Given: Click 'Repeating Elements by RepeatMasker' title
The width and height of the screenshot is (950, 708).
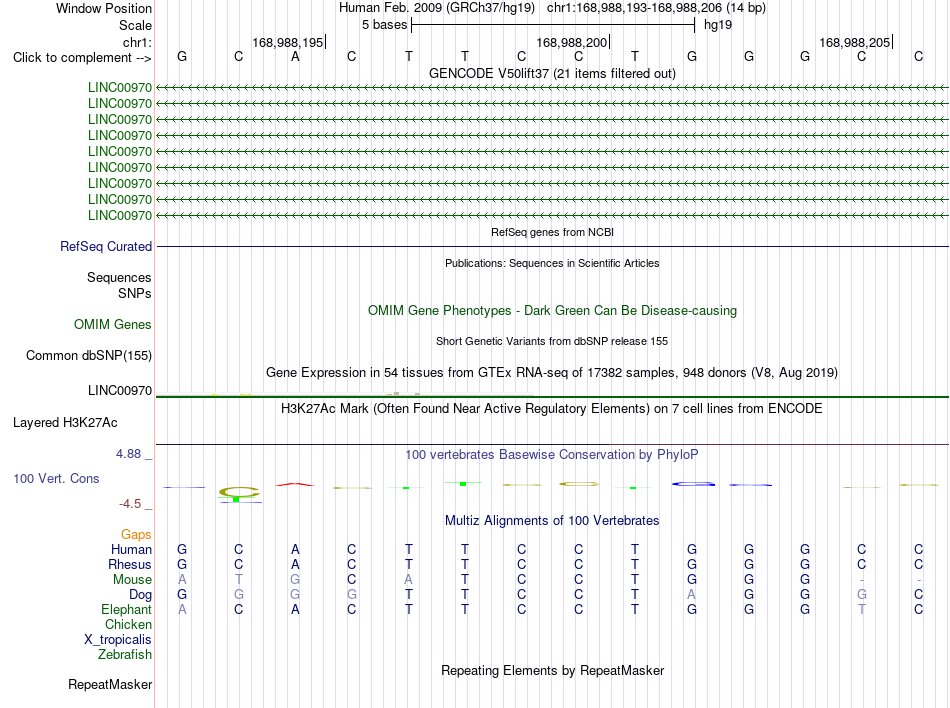Looking at the screenshot, I should click(x=552, y=670).
